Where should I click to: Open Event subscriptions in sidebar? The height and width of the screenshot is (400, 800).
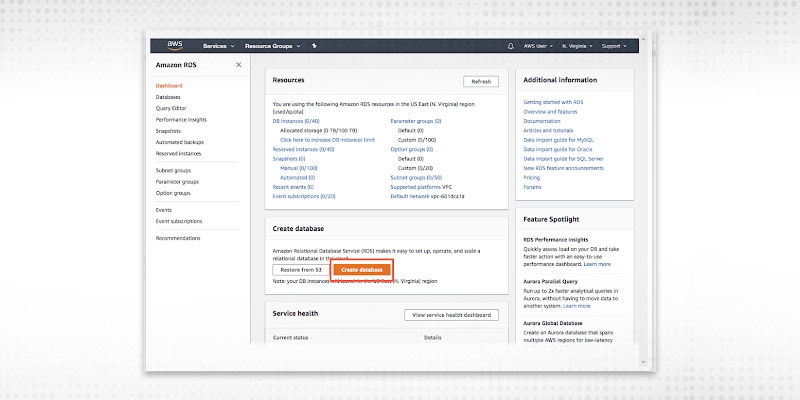(x=179, y=221)
